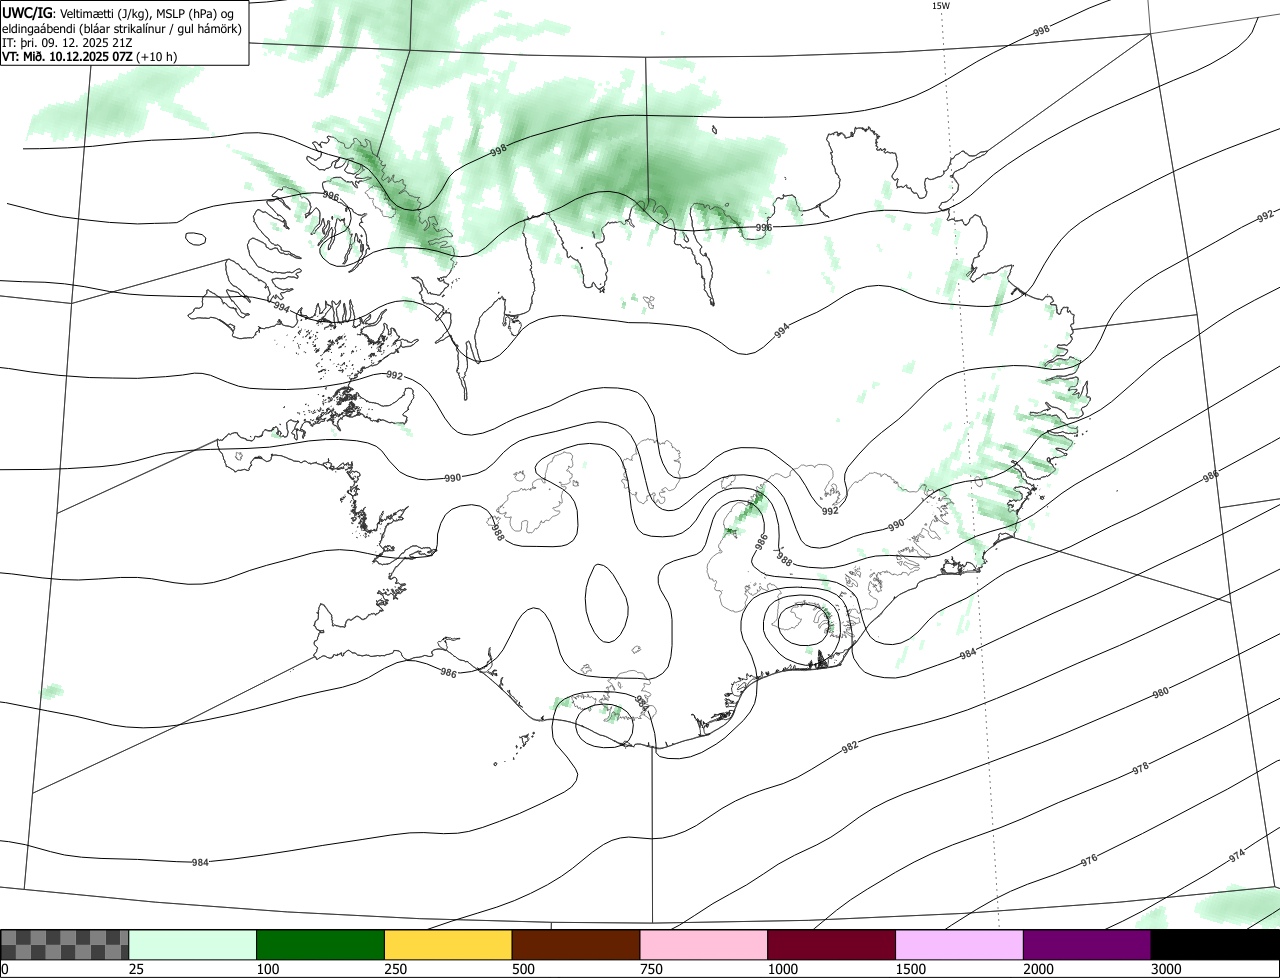Screen dimensions: 1280x978
Task: Click the '980' isobar label
Action: pos(1160,692)
